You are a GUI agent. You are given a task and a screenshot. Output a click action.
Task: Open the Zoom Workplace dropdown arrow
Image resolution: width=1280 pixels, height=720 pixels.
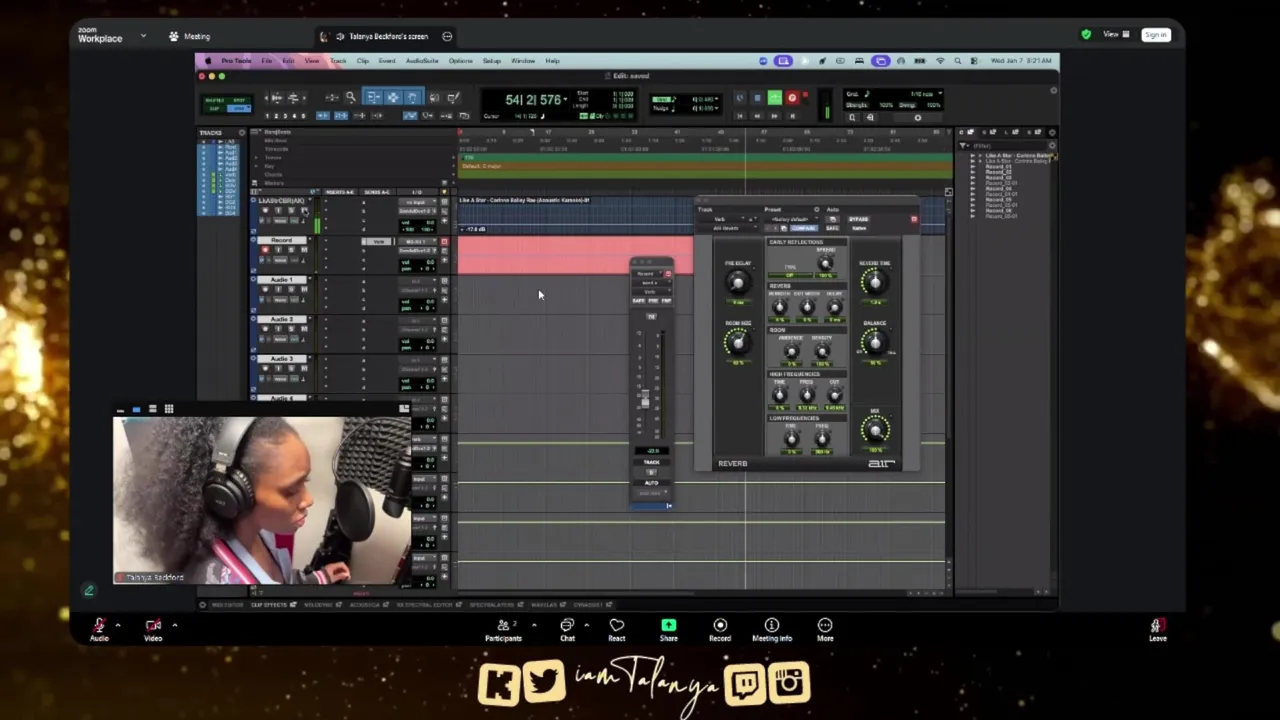click(143, 36)
